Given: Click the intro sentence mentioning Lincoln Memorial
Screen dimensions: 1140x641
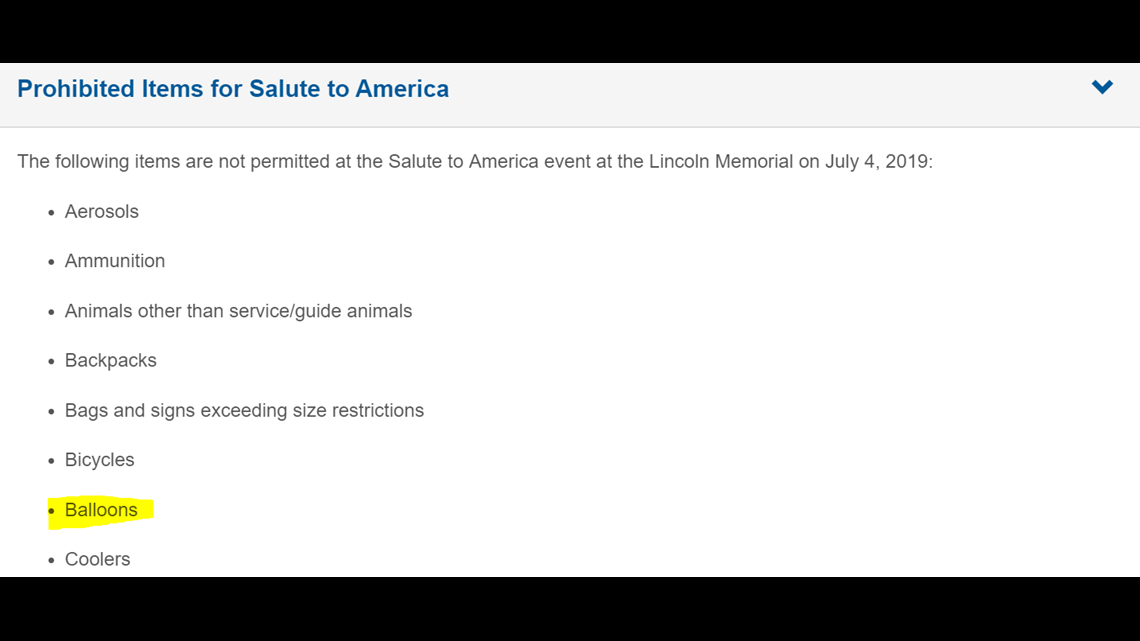Looking at the screenshot, I should pos(475,161).
